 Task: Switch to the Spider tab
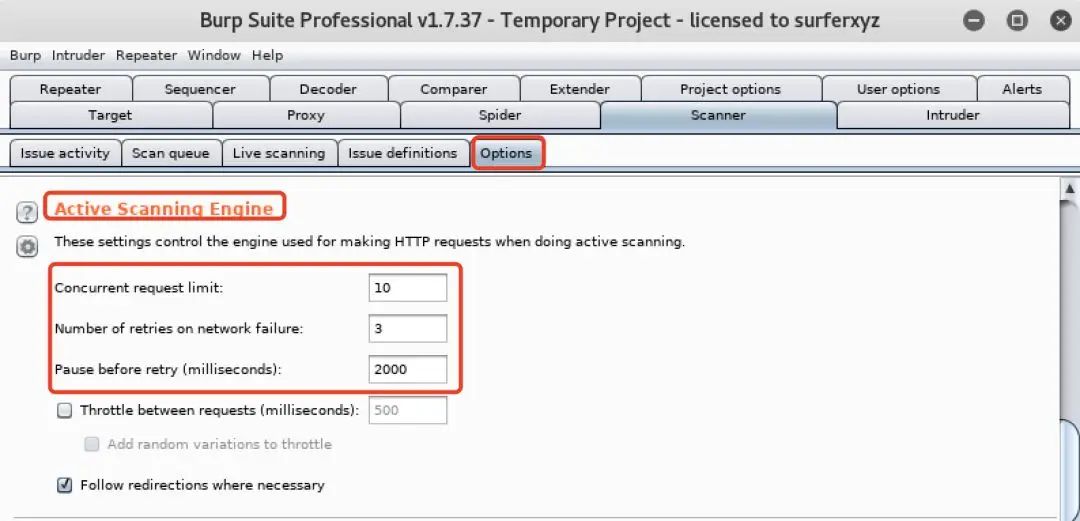coord(500,115)
